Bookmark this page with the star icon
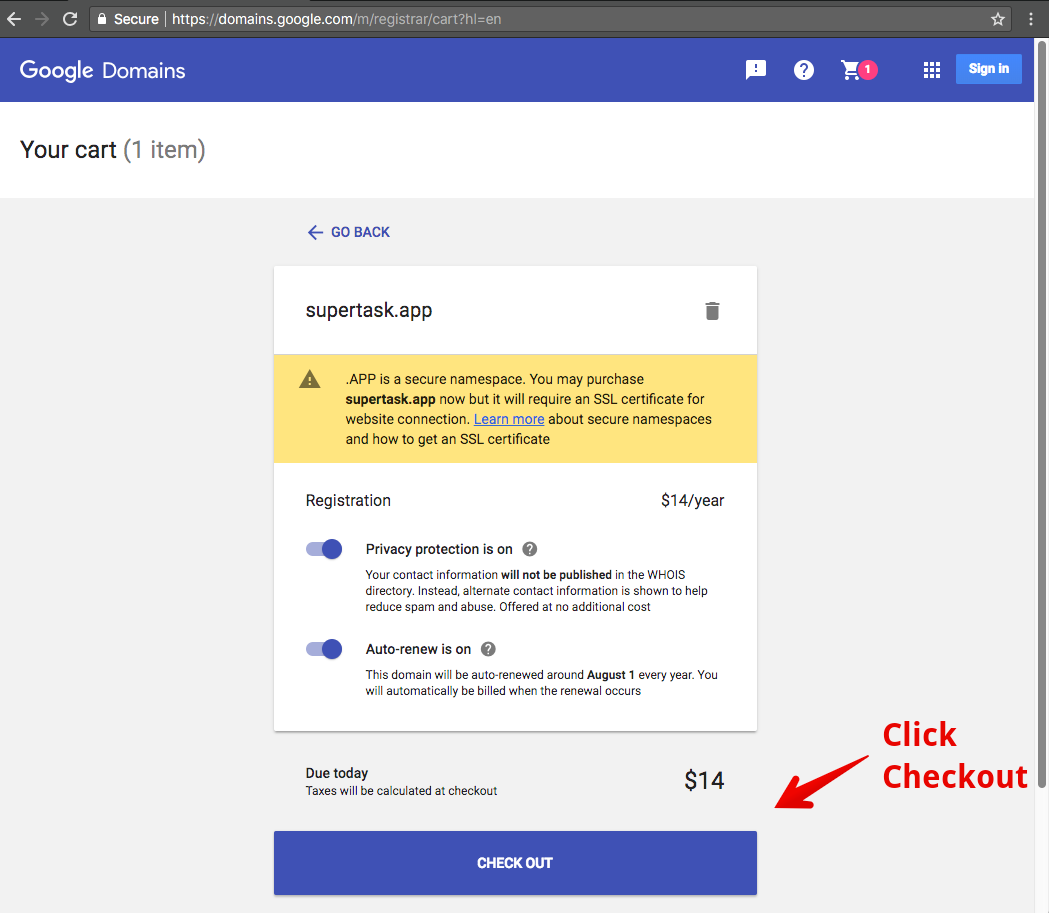The image size is (1049, 913). [997, 19]
